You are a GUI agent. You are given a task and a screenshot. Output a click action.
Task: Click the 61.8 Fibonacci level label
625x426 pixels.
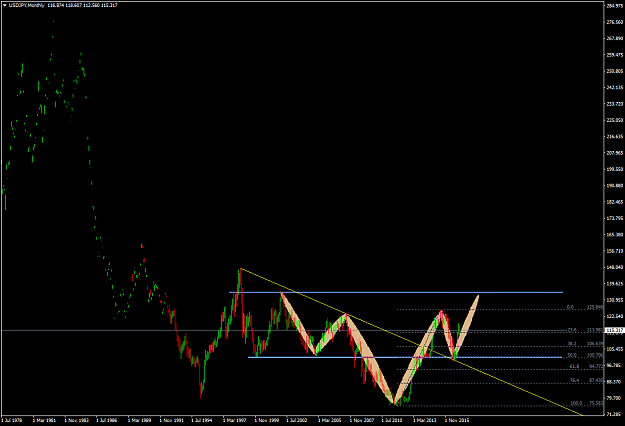574,366
